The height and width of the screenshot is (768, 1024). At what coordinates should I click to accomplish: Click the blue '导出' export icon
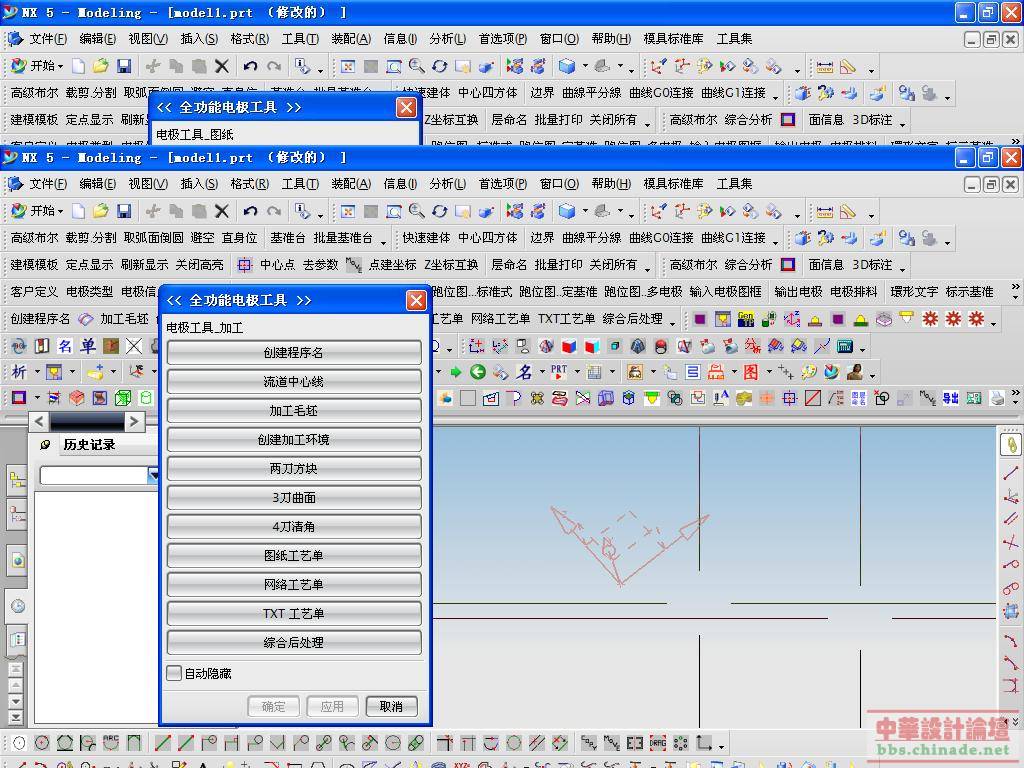coord(950,398)
